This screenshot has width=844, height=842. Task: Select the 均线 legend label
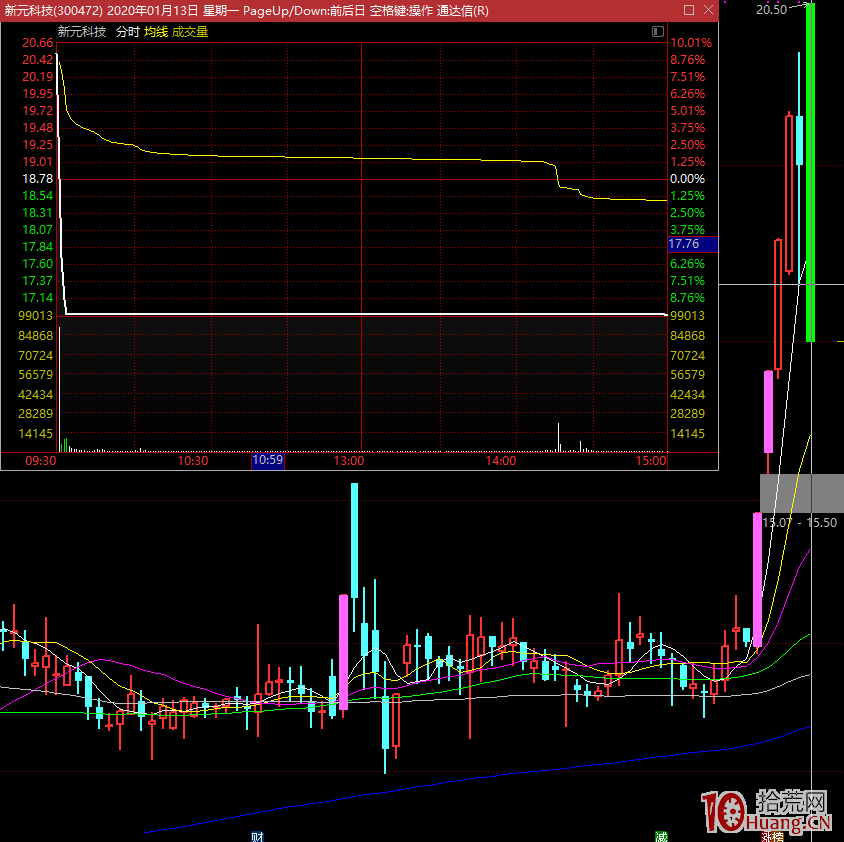(x=156, y=32)
